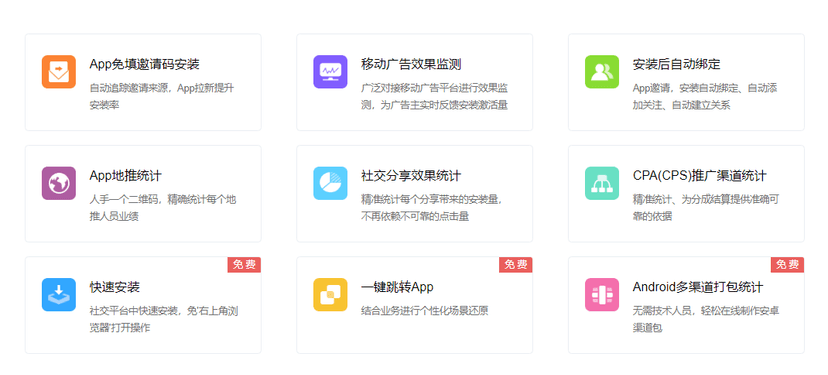Viewport: 828px width, 375px height.
Task: Click the 免费 badge on Android多渠道打包统计 card
Action: point(787,265)
